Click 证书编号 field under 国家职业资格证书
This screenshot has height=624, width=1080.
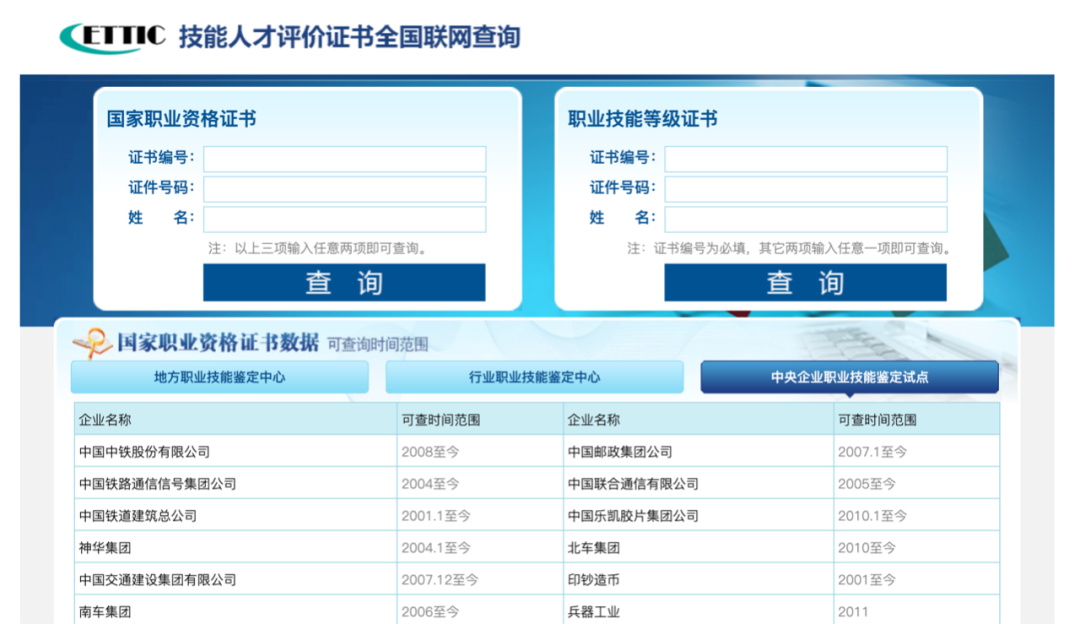pyautogui.click(x=344, y=159)
